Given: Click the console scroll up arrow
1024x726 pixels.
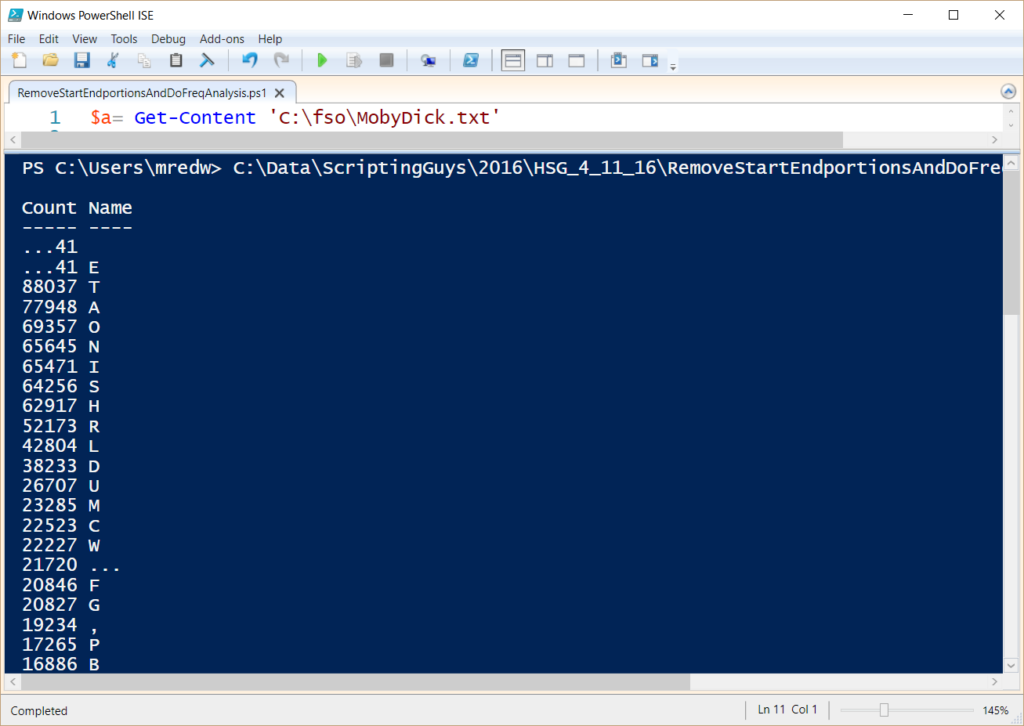Looking at the screenshot, I should (x=1010, y=162).
